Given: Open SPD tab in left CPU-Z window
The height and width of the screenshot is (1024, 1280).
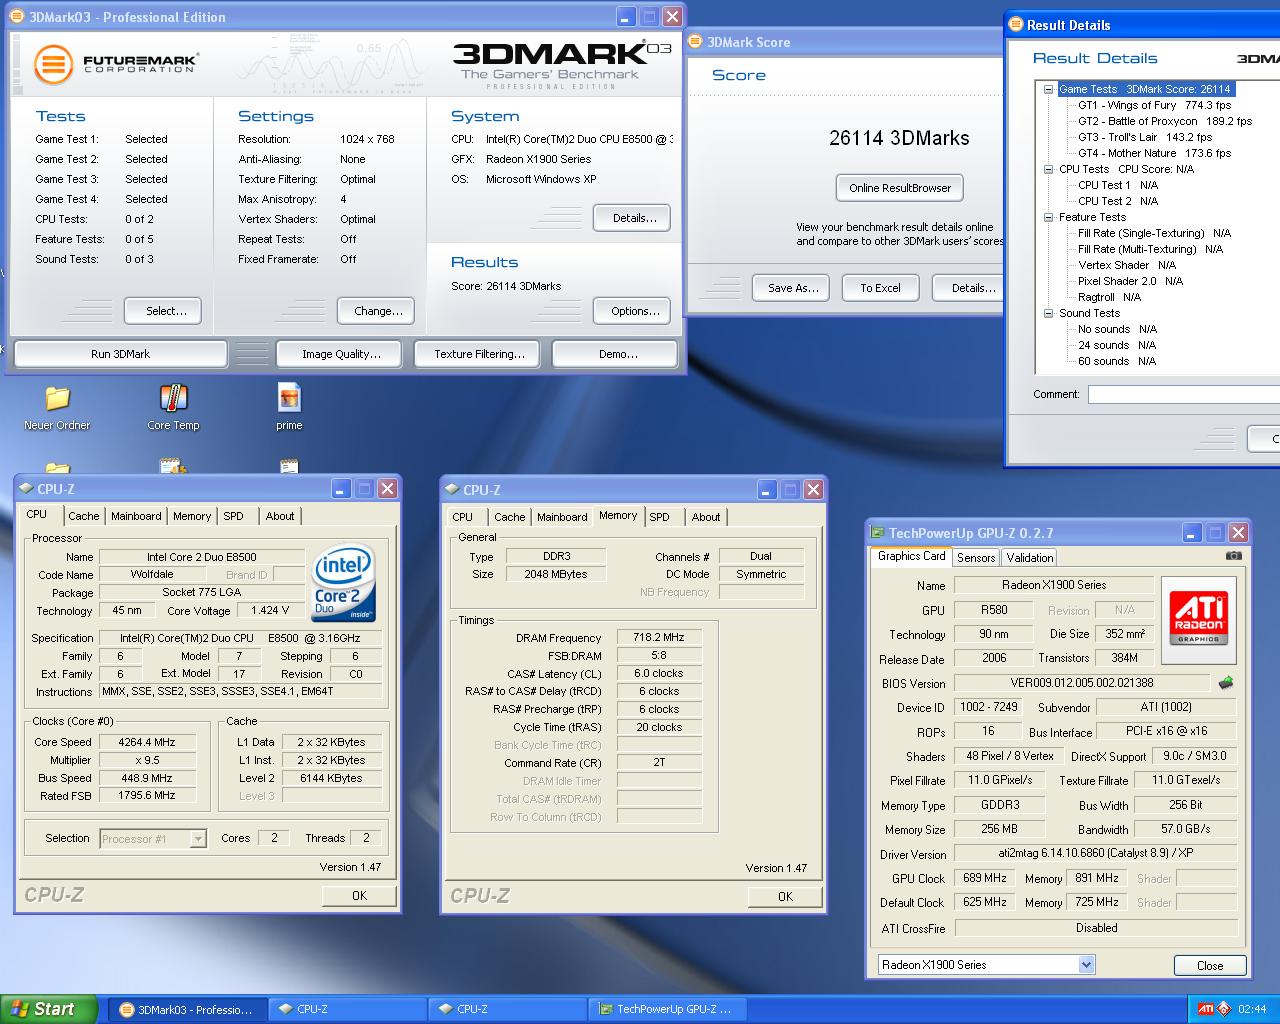Looking at the screenshot, I should [x=233, y=516].
